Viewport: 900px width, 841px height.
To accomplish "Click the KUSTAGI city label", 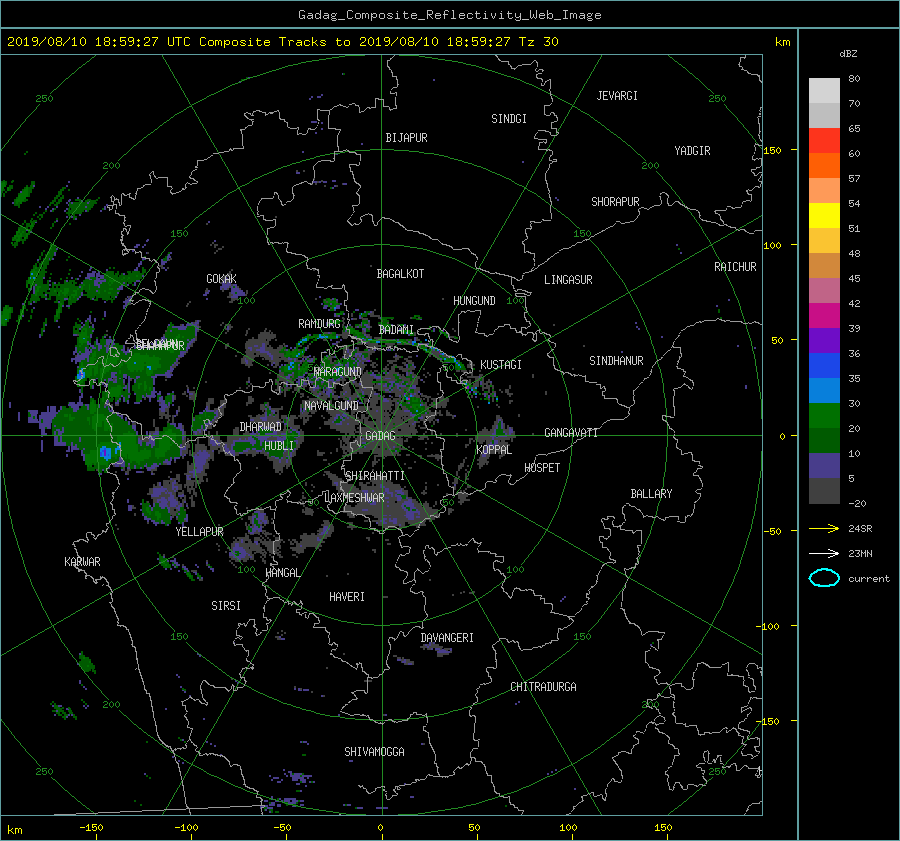I will [x=501, y=365].
